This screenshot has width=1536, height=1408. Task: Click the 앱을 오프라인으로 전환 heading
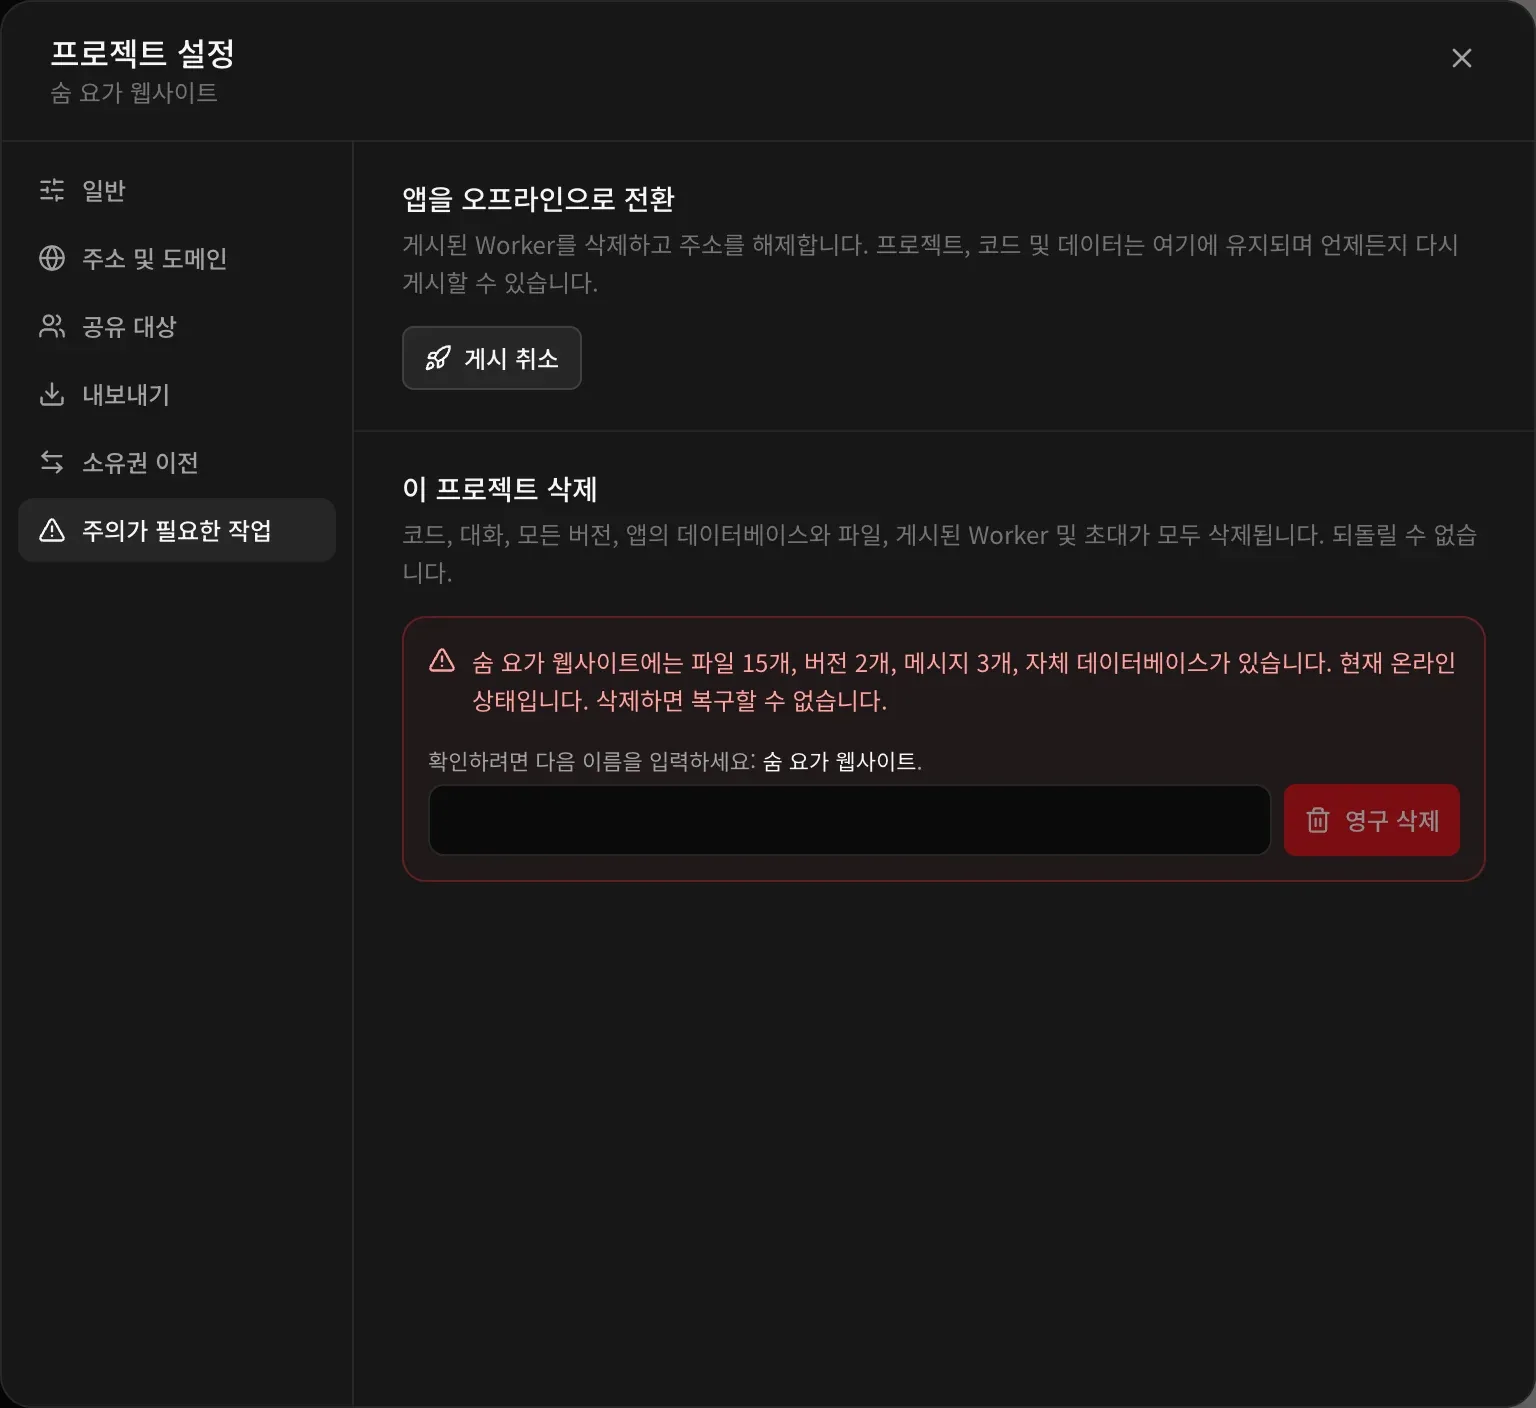pos(538,199)
